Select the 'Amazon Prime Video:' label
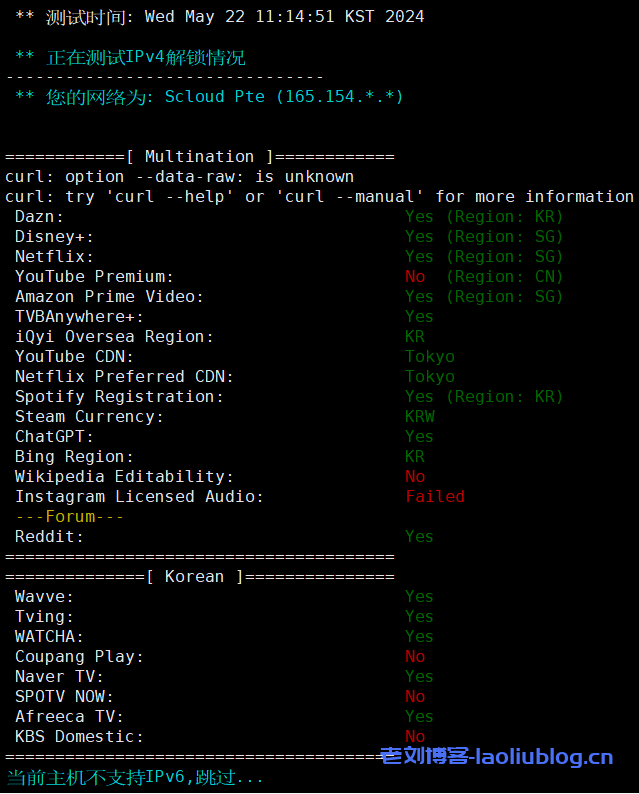The image size is (639, 794). coord(109,296)
